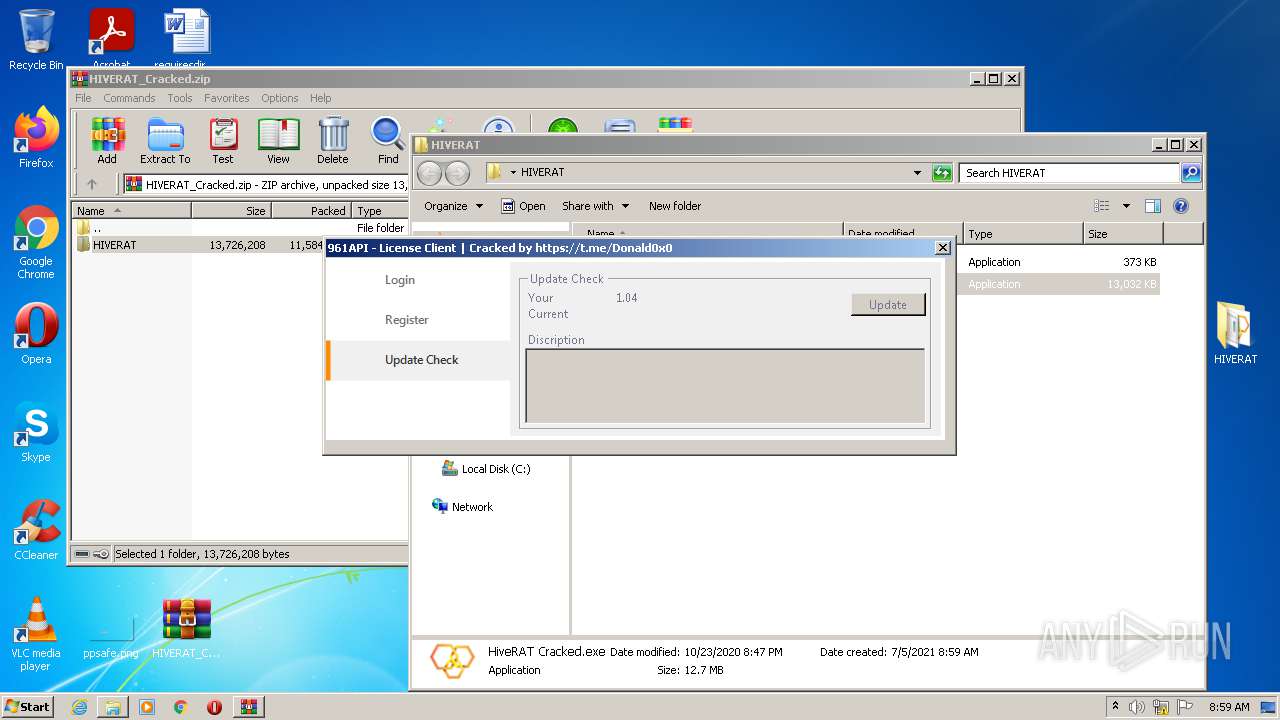Show hidden tray icons arrow

pyautogui.click(x=1115, y=707)
